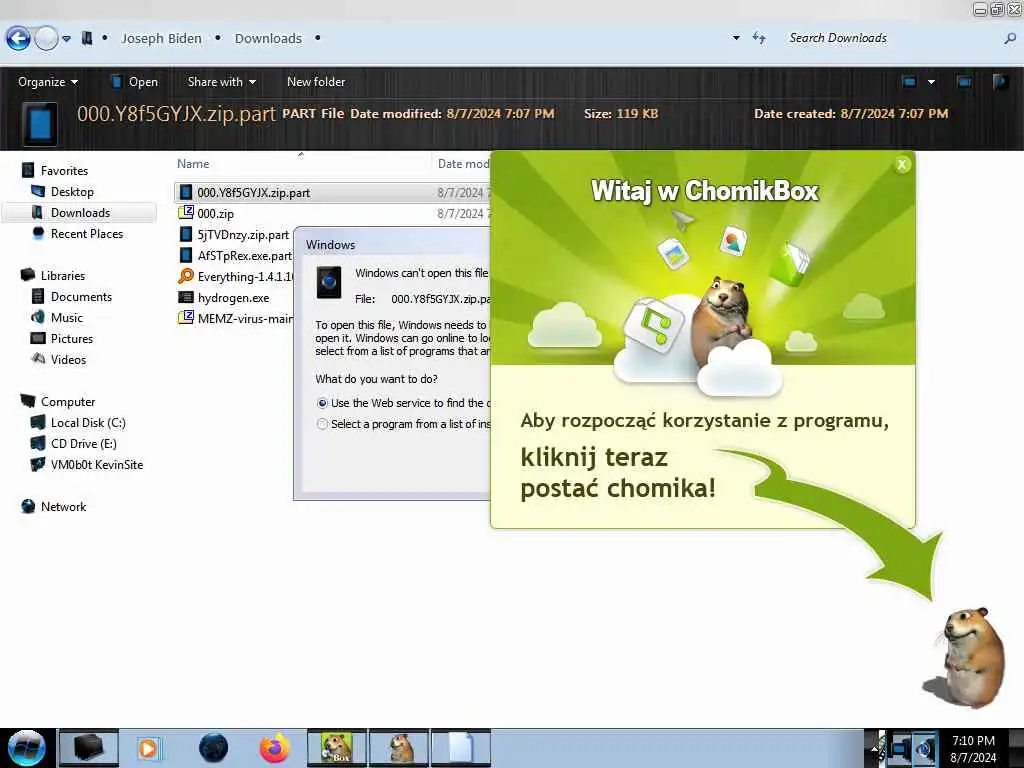
Task: Select Pictures library
Action: (72, 338)
